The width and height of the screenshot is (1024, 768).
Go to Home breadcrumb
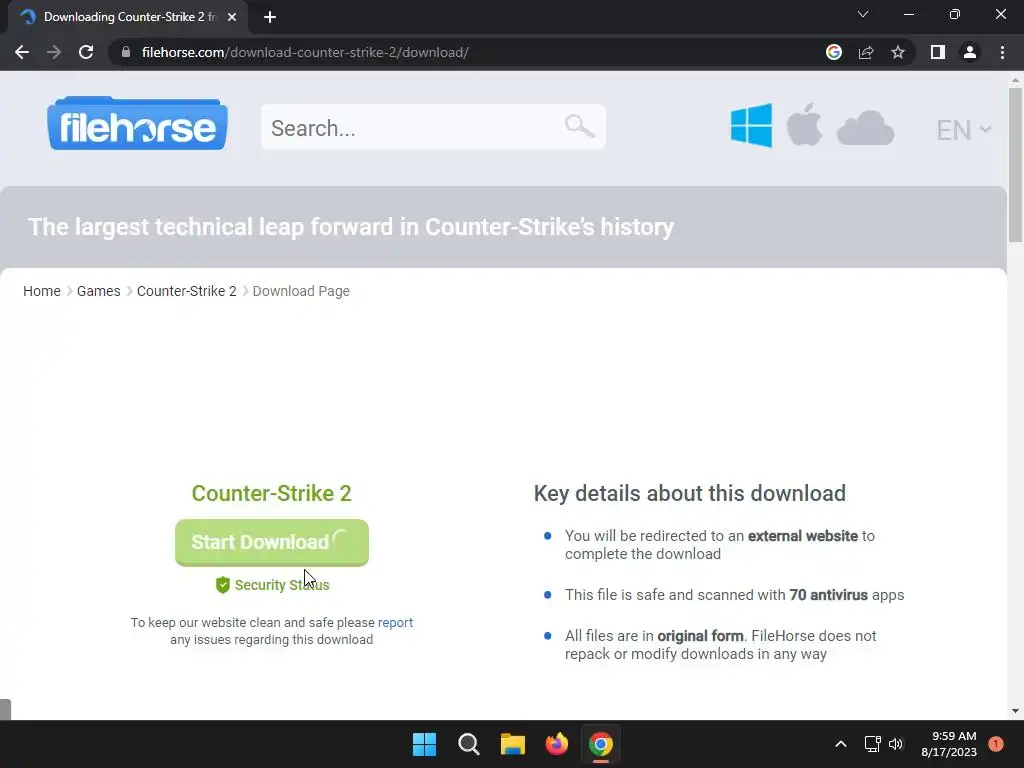42,291
